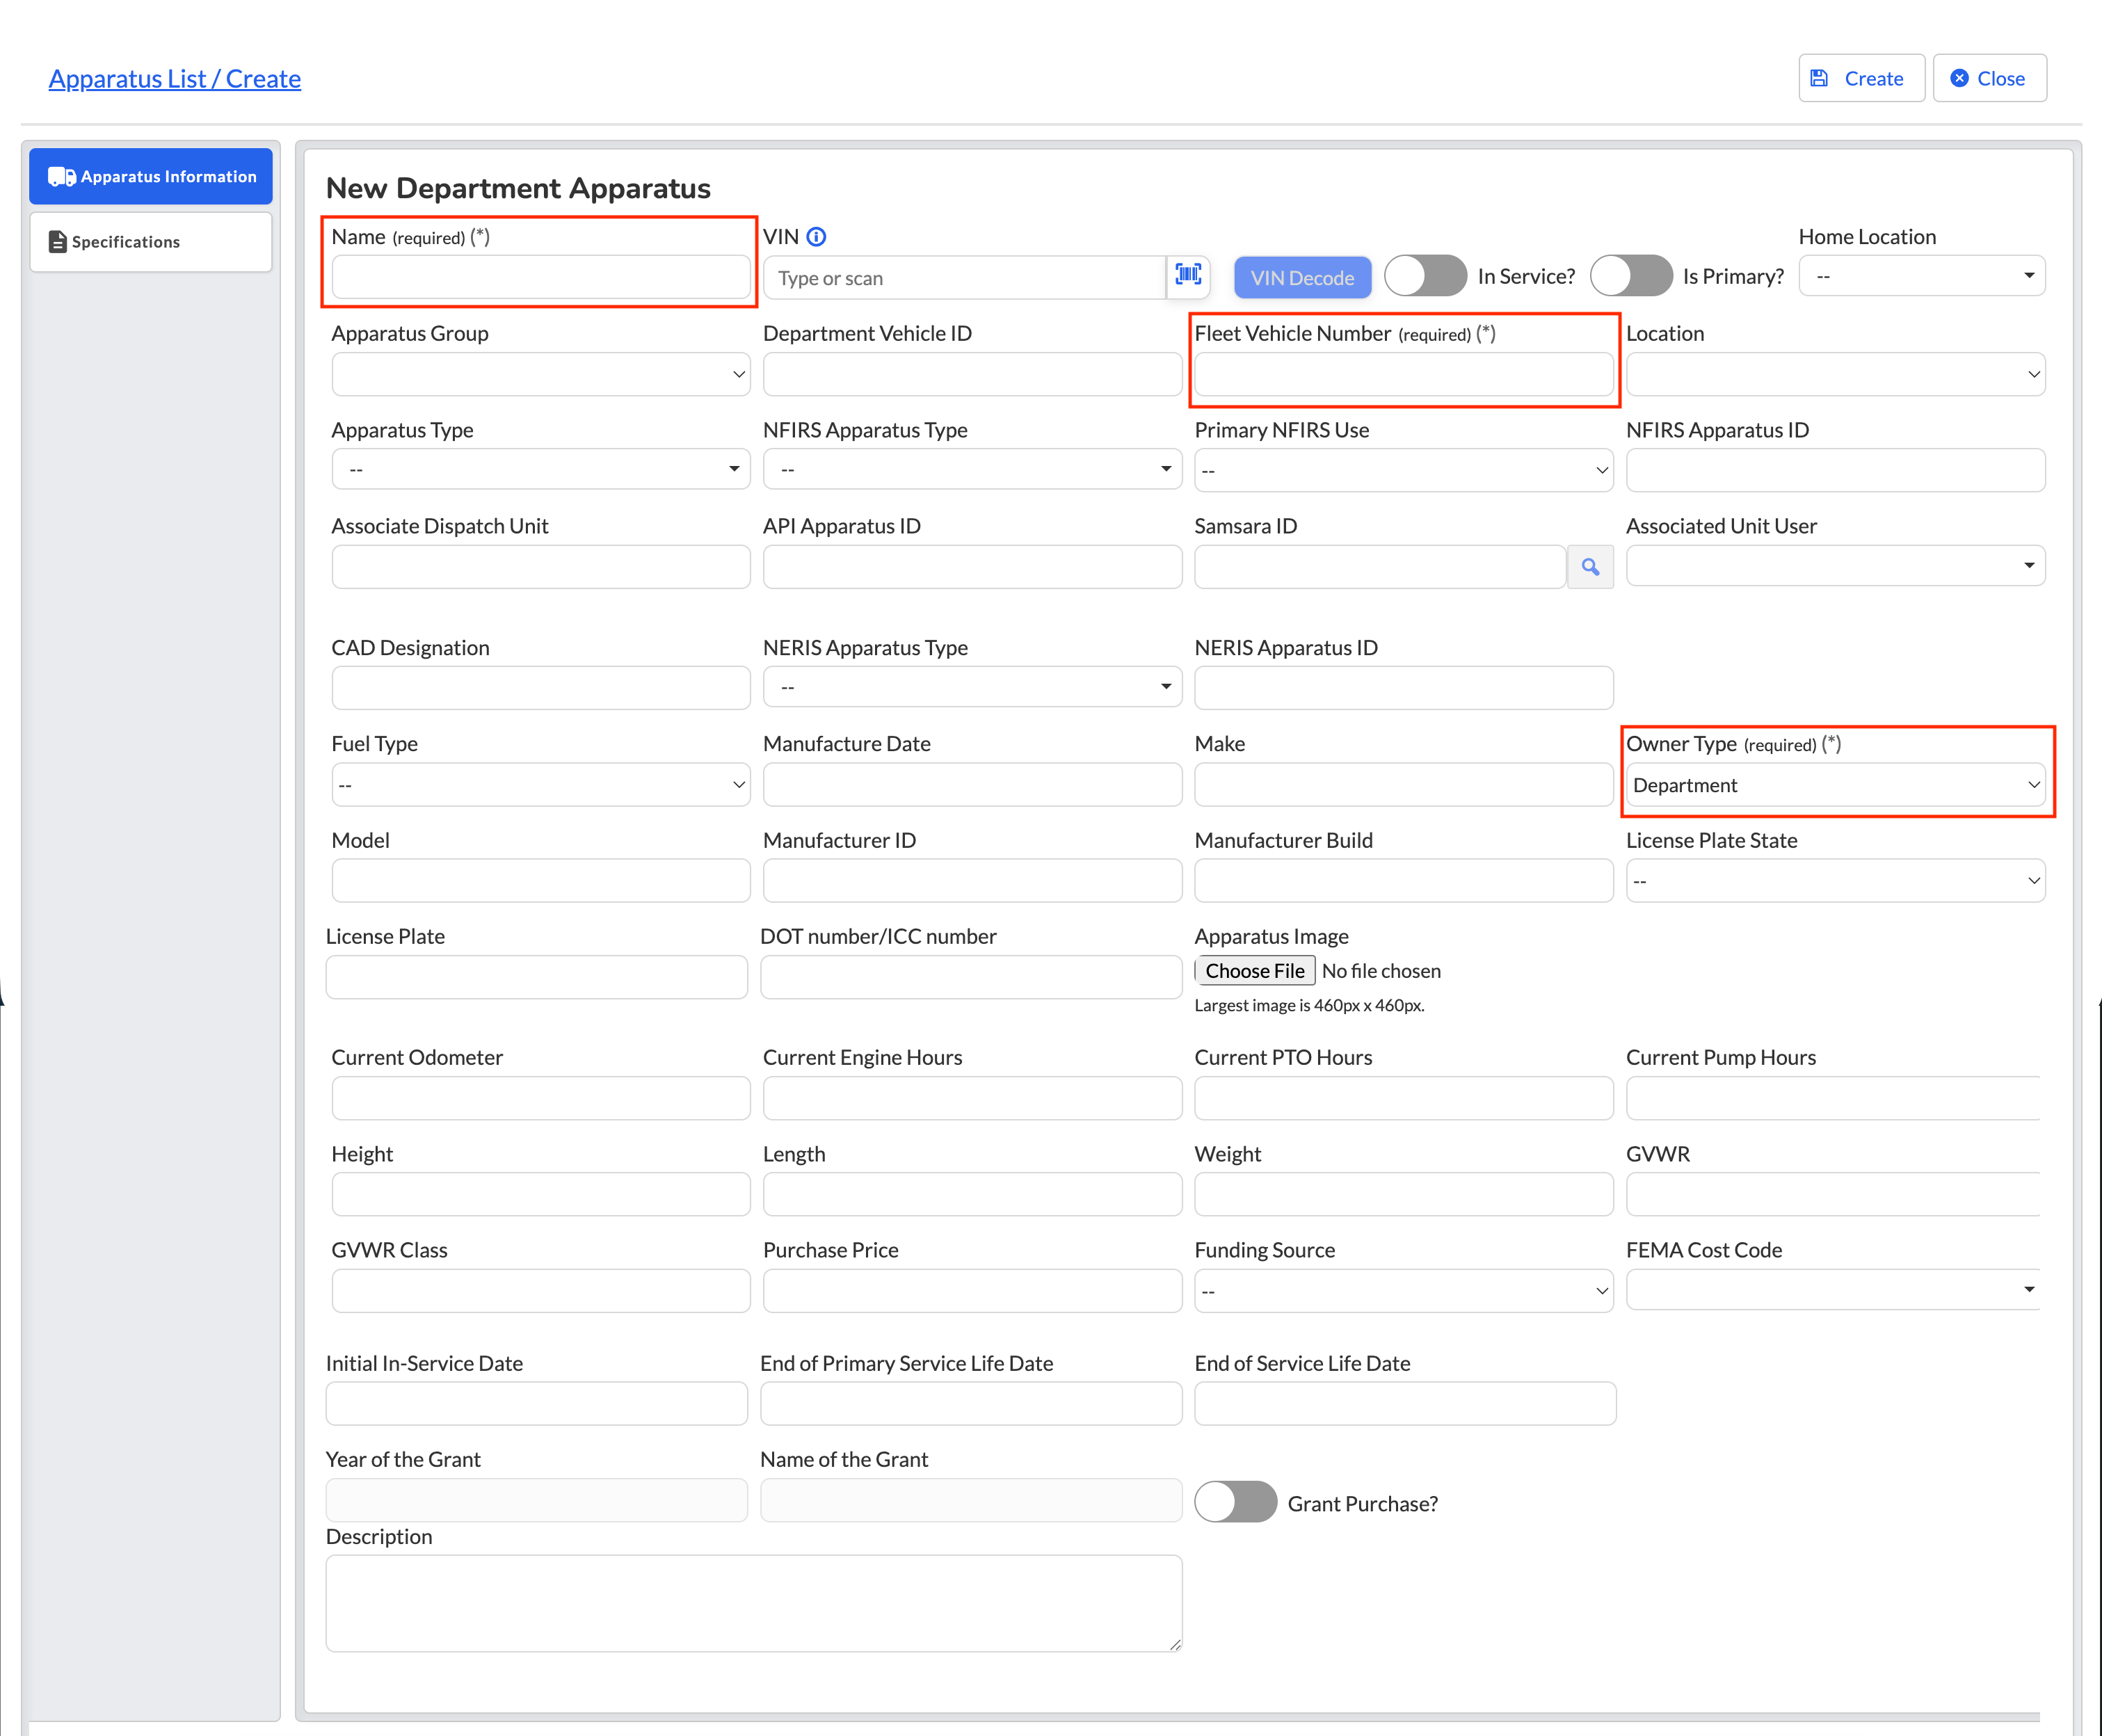Click the Samsara ID input field

[x=1380, y=567]
